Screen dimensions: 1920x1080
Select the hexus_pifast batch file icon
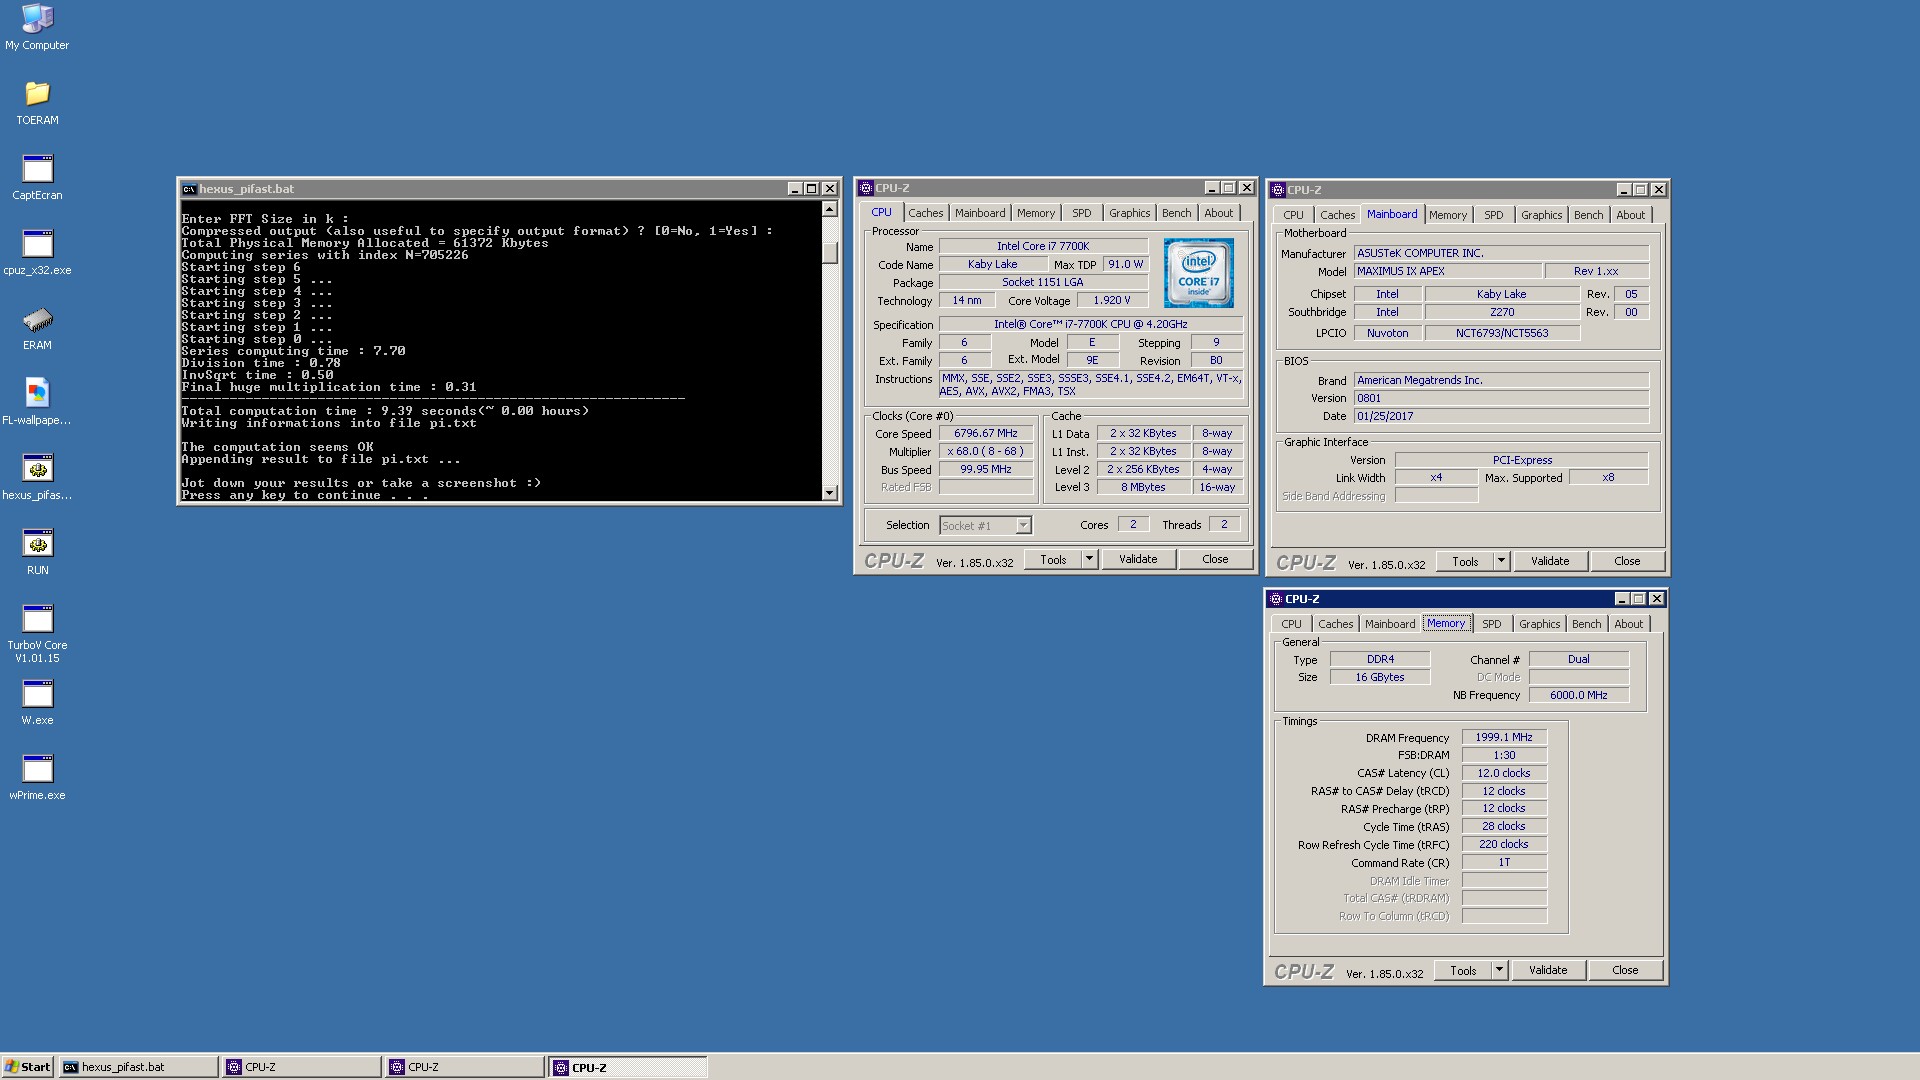point(37,477)
